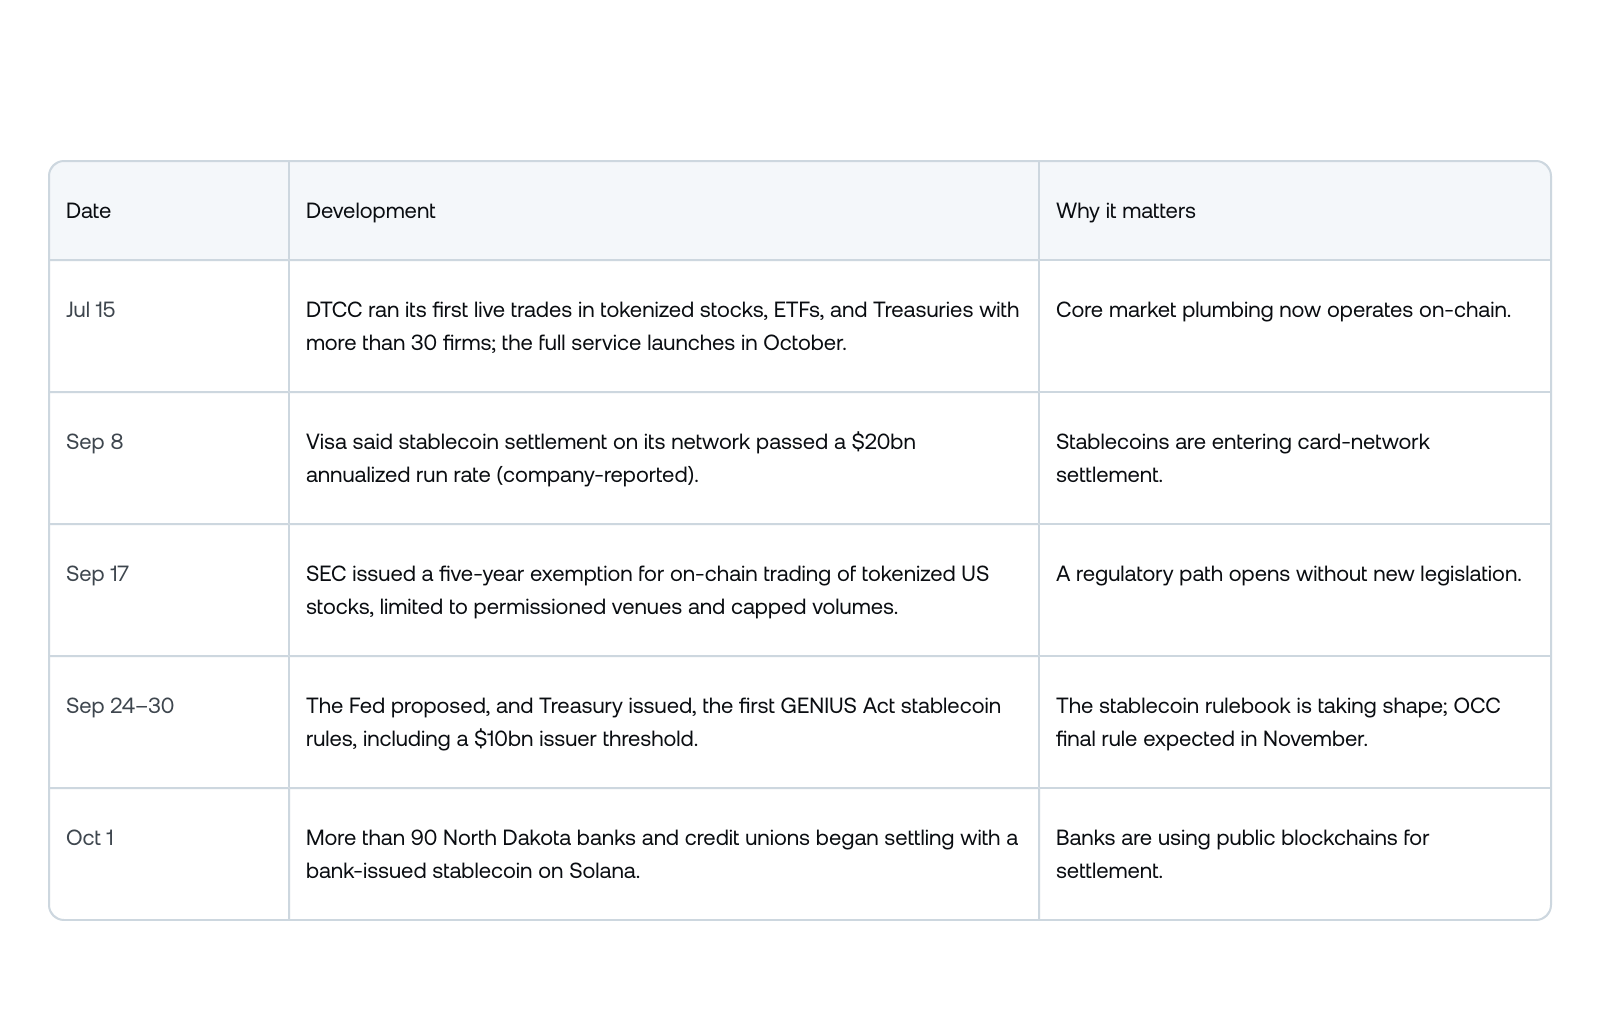Click the Visa stablecoin settlement text

pyautogui.click(x=610, y=458)
